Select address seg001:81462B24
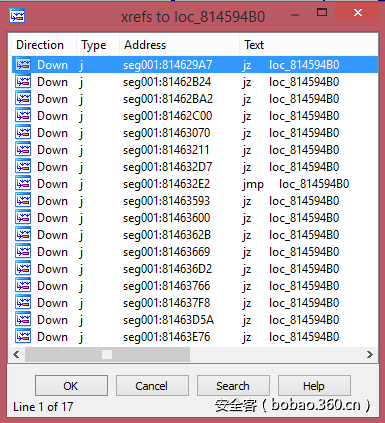The height and width of the screenshot is (423, 385). 167,82
